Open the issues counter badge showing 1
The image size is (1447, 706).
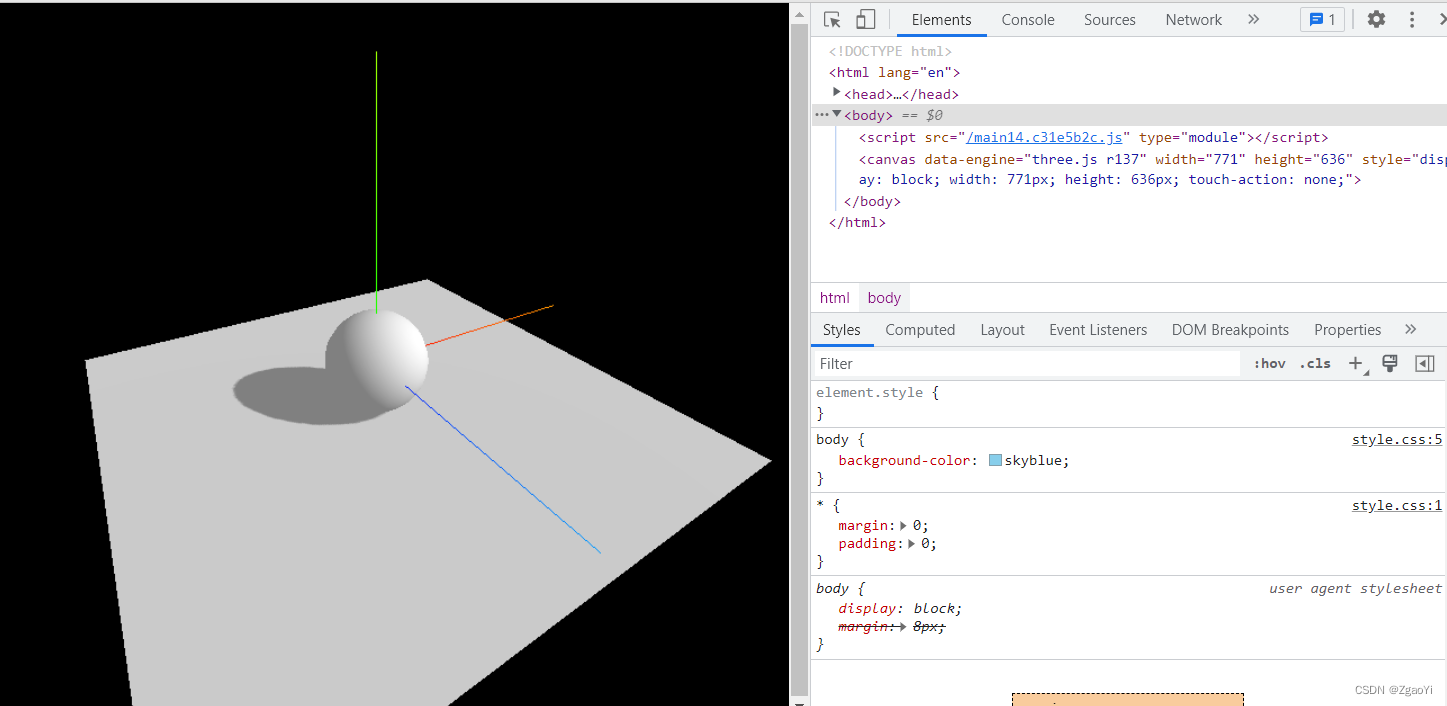click(1322, 20)
